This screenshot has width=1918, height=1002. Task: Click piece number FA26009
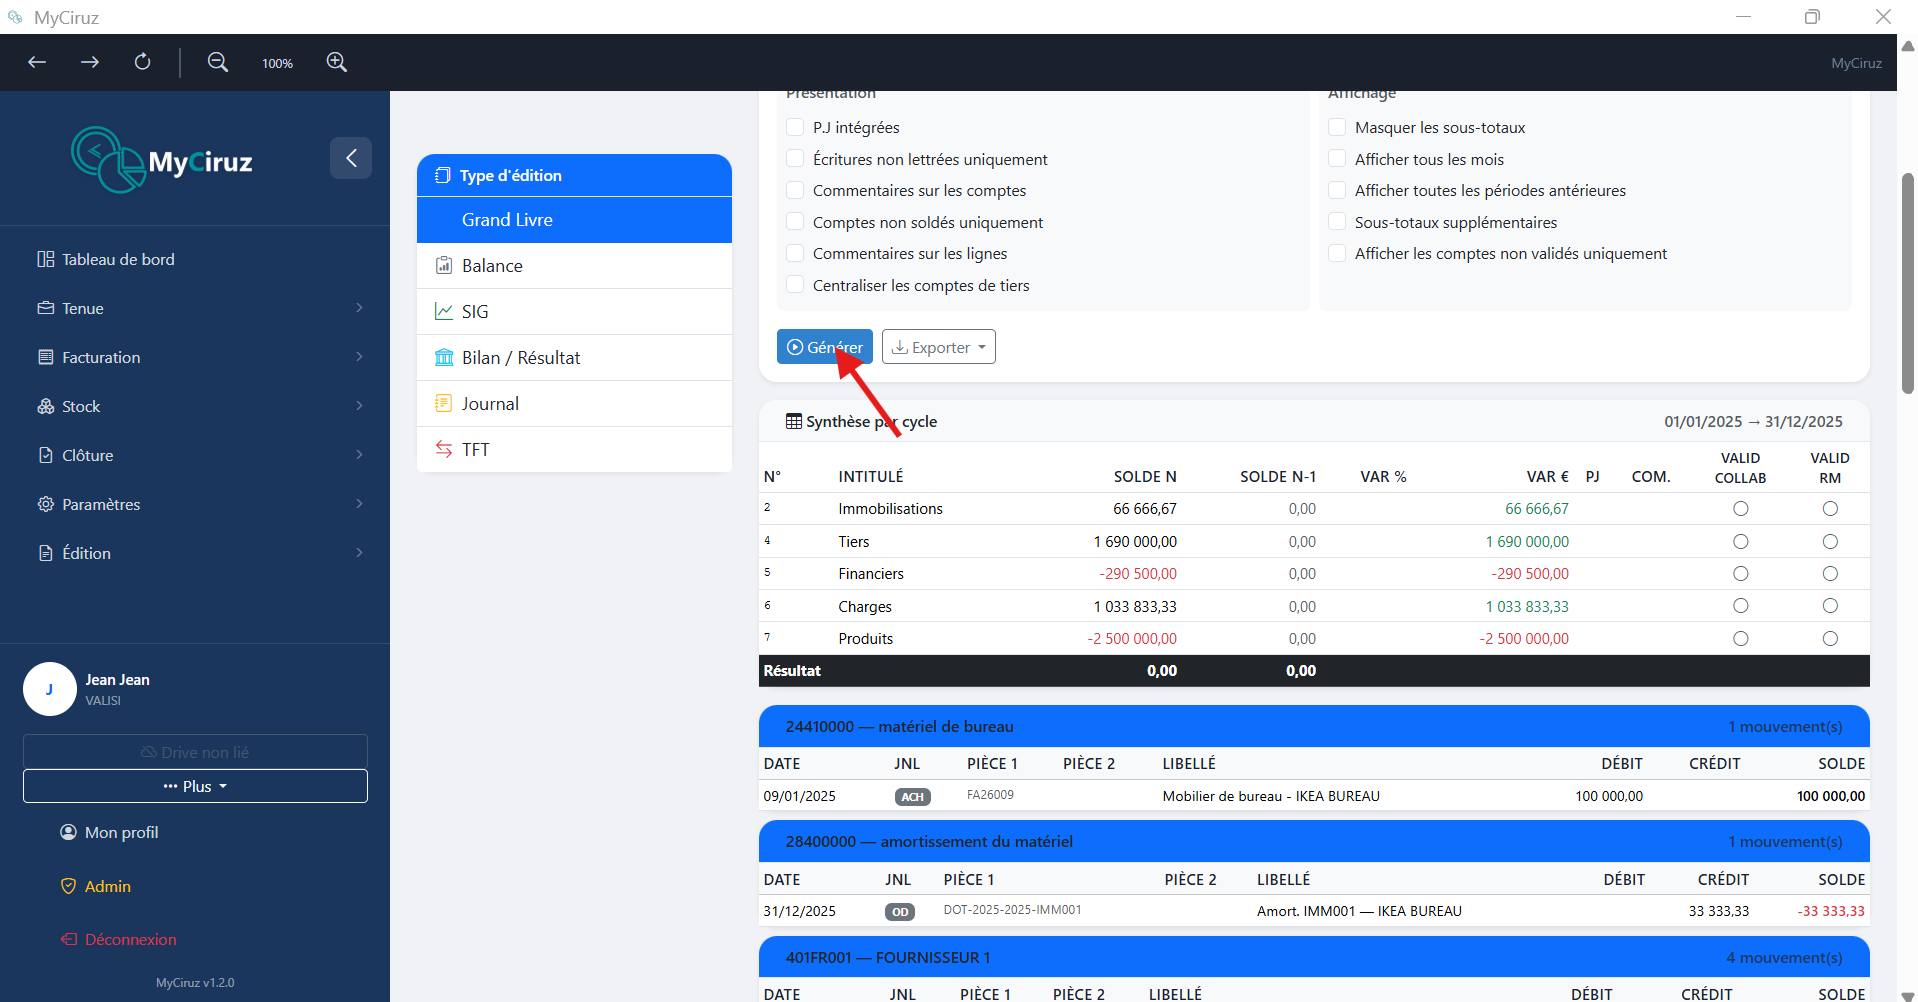tap(990, 795)
